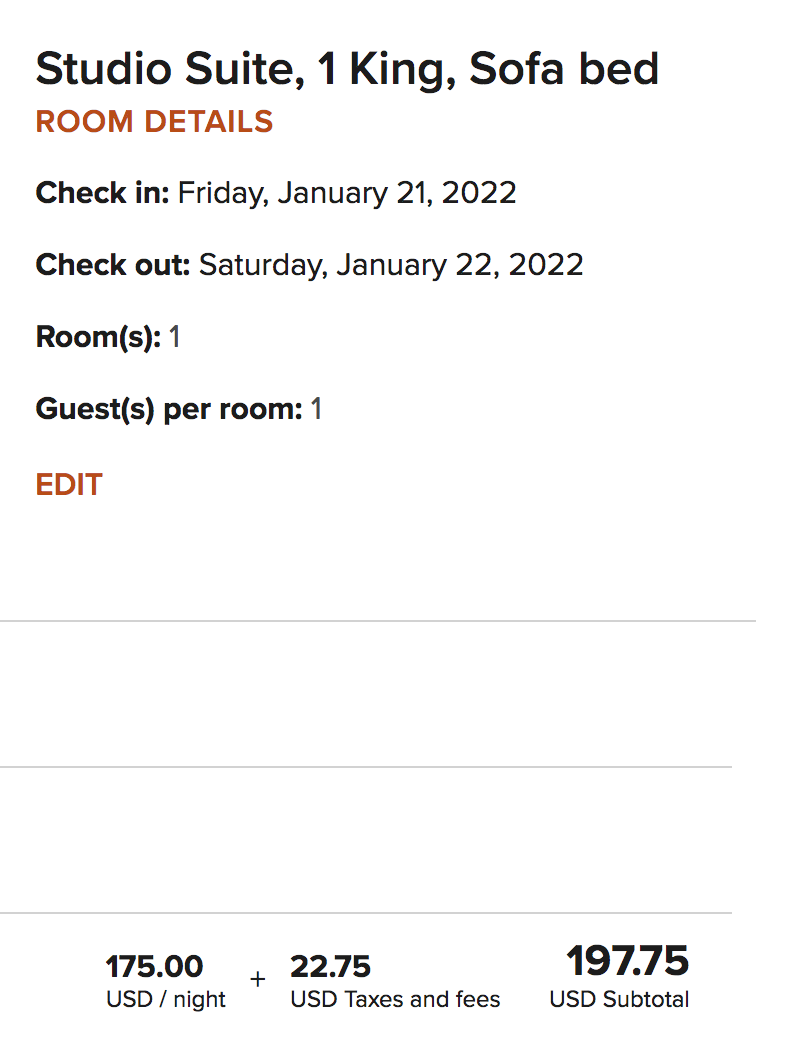Click the Friday, January 21, 2022 date
This screenshot has width=796, height=1038.
pyautogui.click(x=347, y=193)
